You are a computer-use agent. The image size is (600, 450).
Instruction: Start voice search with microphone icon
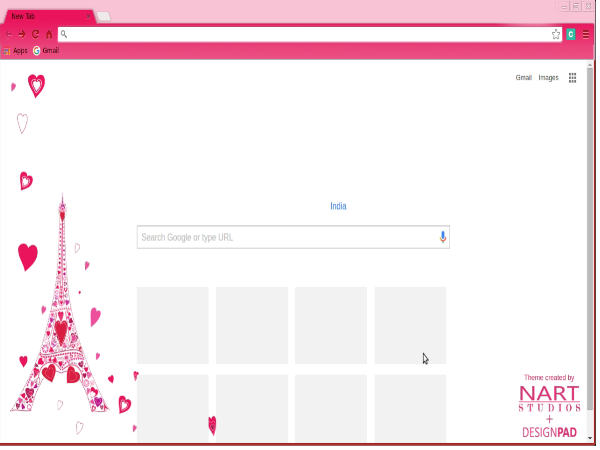click(443, 237)
